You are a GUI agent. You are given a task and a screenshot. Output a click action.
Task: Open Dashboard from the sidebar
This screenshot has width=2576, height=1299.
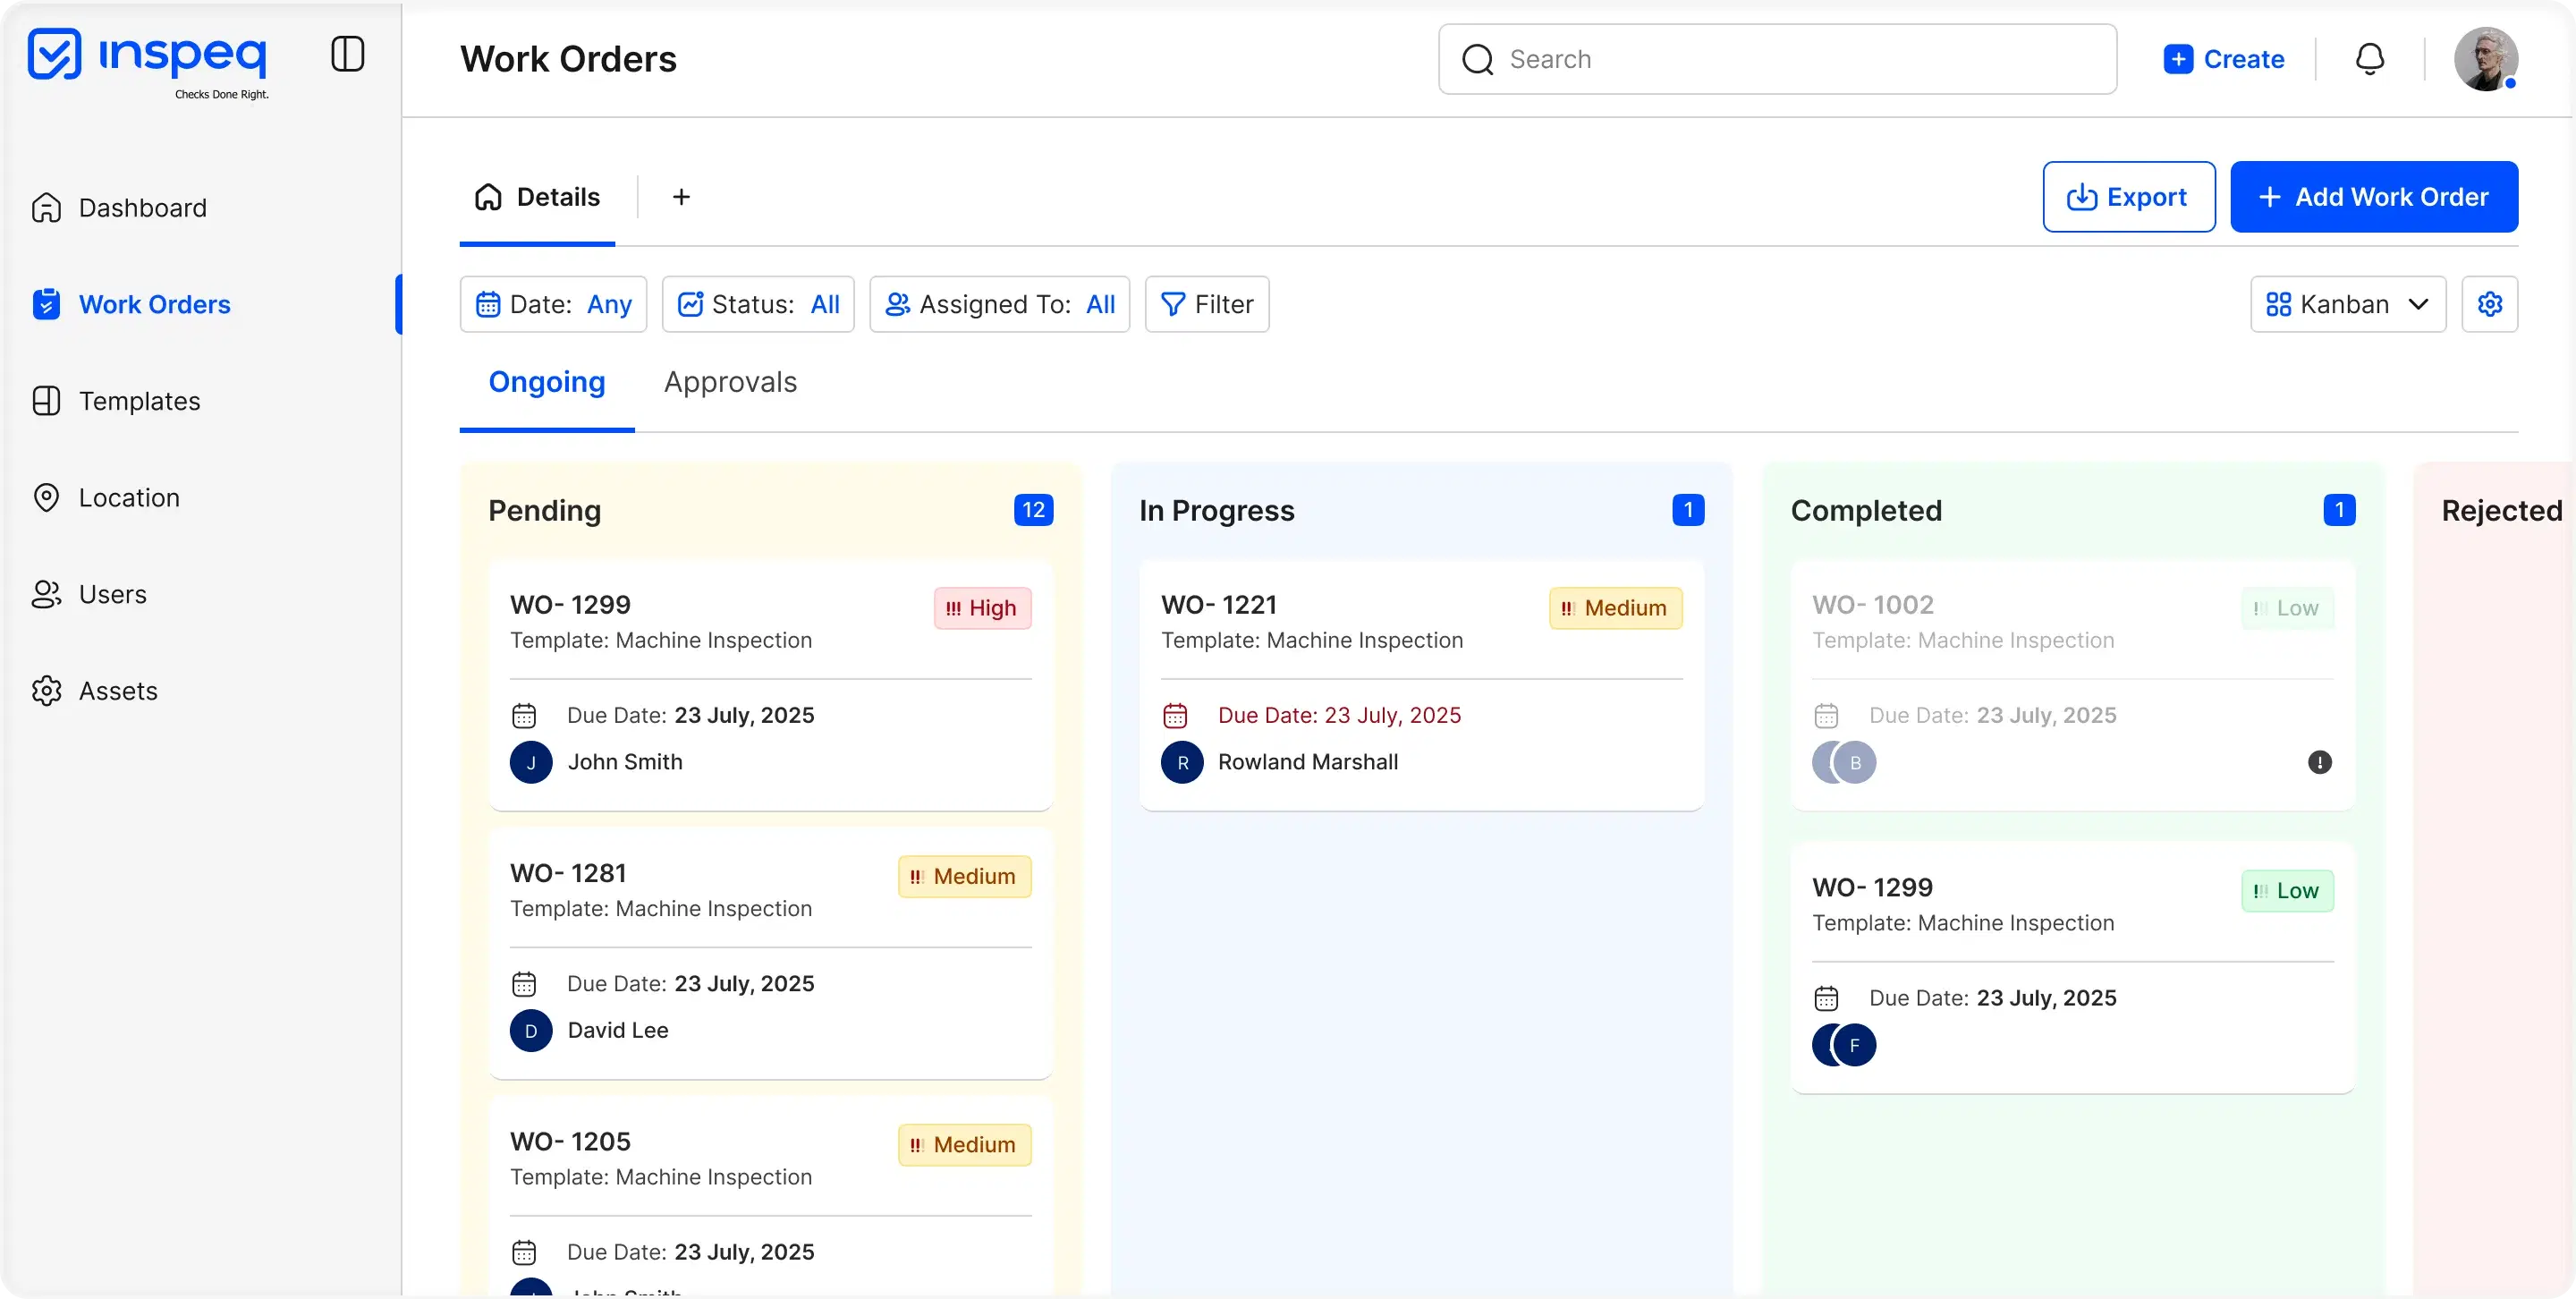click(x=143, y=208)
